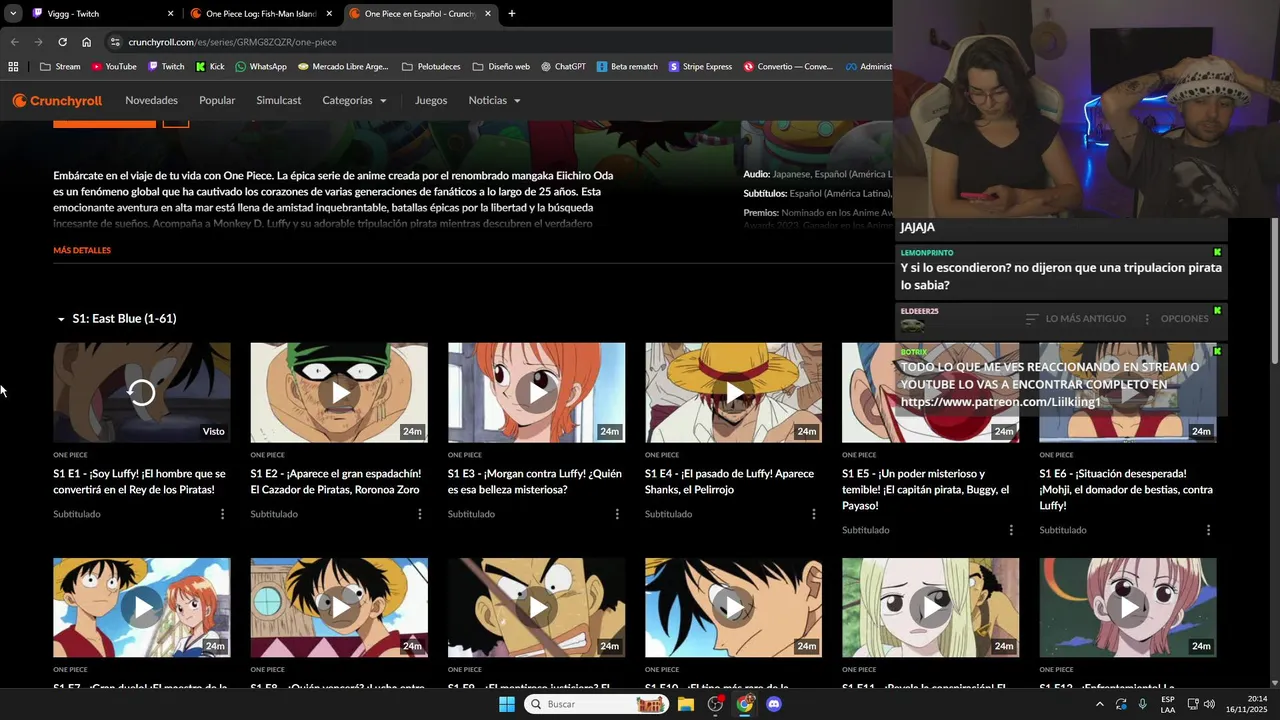Close the One Piece en Español tab
This screenshot has width=1280, height=720.
click(x=488, y=14)
